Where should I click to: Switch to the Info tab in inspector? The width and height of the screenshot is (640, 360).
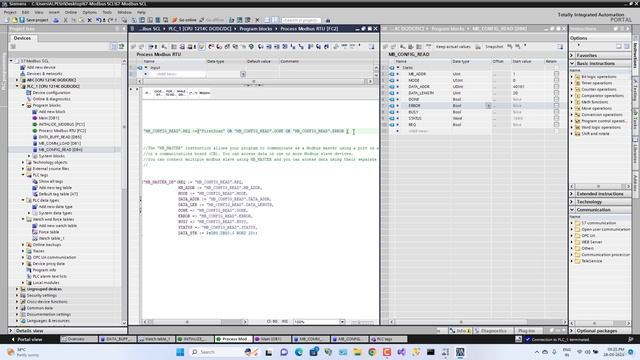(x=460, y=331)
